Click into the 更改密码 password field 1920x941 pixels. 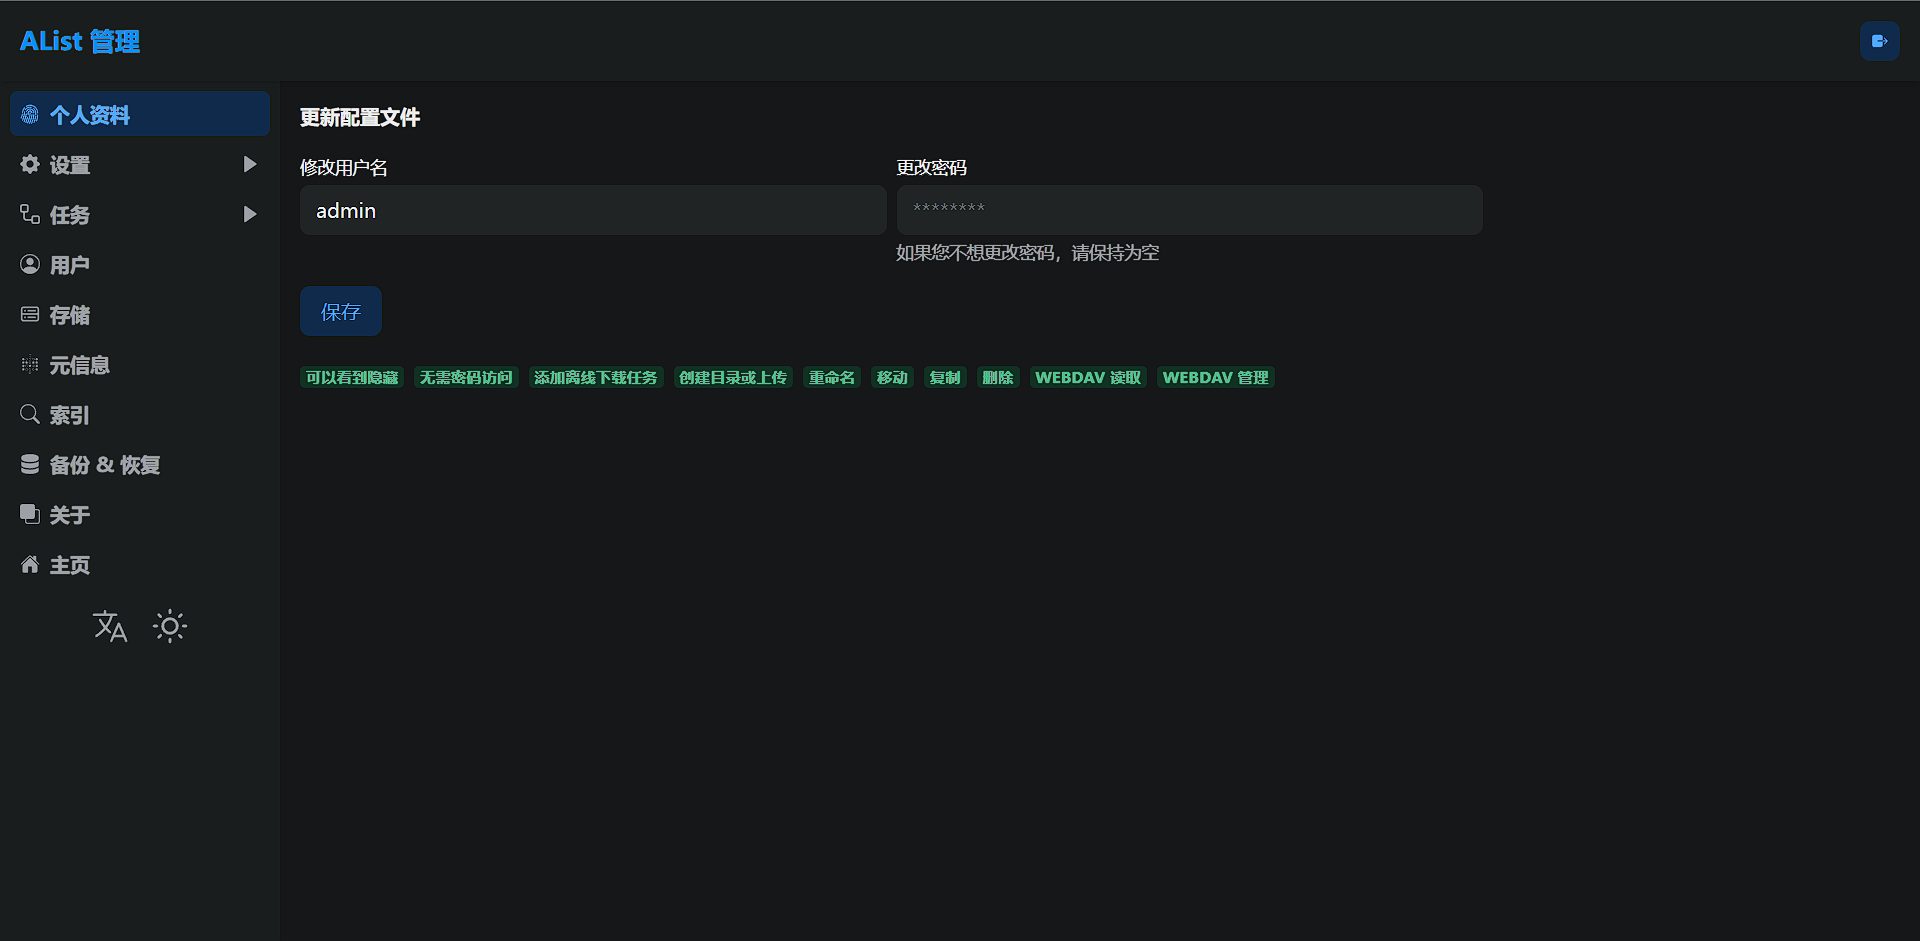click(x=1189, y=211)
